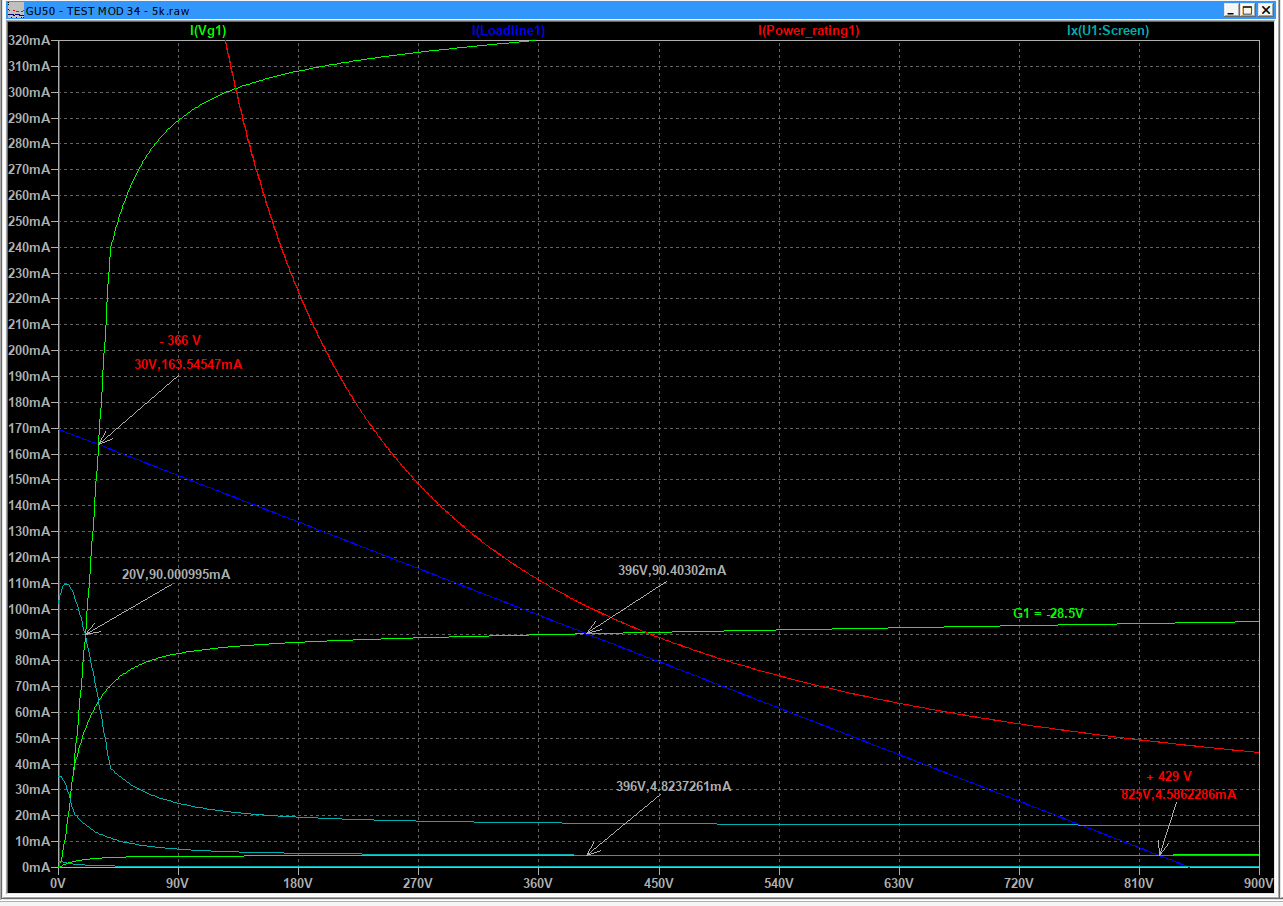Select the 825V,4.5862286mA annotation
This screenshot has height=906, width=1283.
tap(1179, 795)
